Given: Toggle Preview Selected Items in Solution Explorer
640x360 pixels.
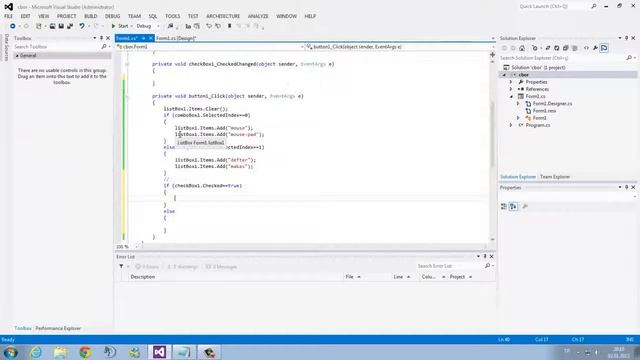Looking at the screenshot, I should pos(604,48).
